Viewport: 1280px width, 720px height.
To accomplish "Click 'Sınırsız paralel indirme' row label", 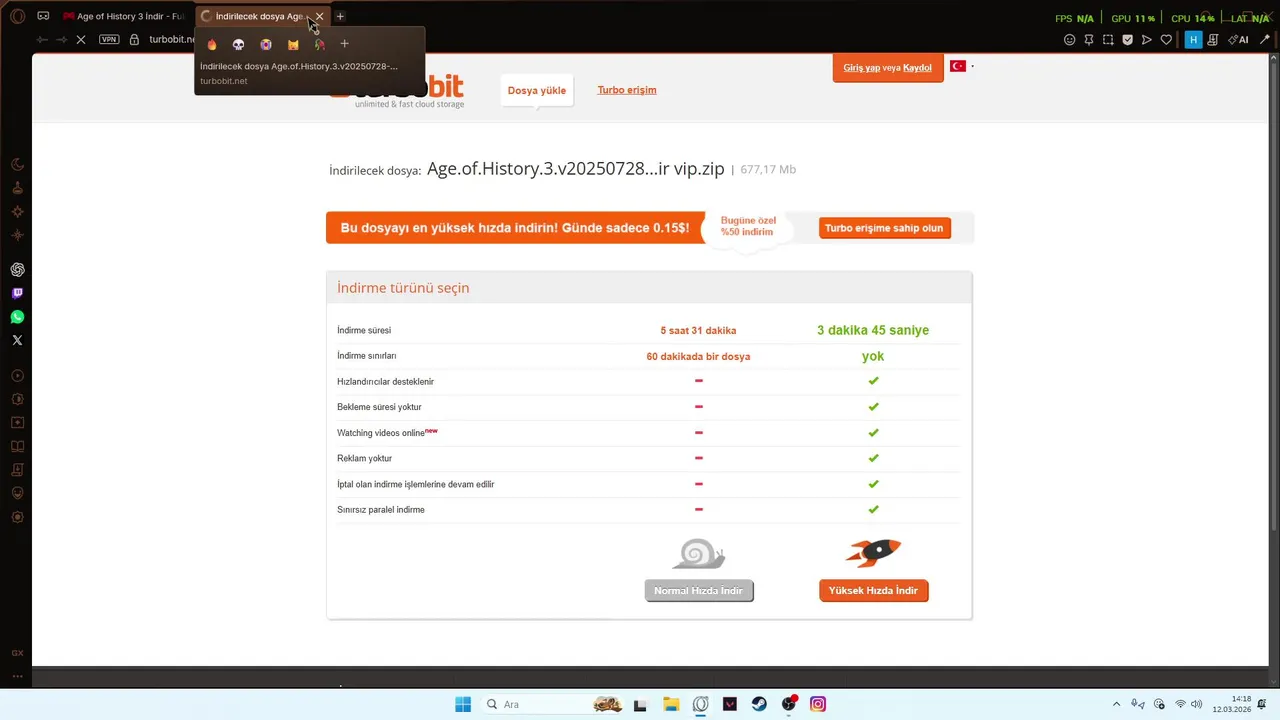I will point(381,510).
